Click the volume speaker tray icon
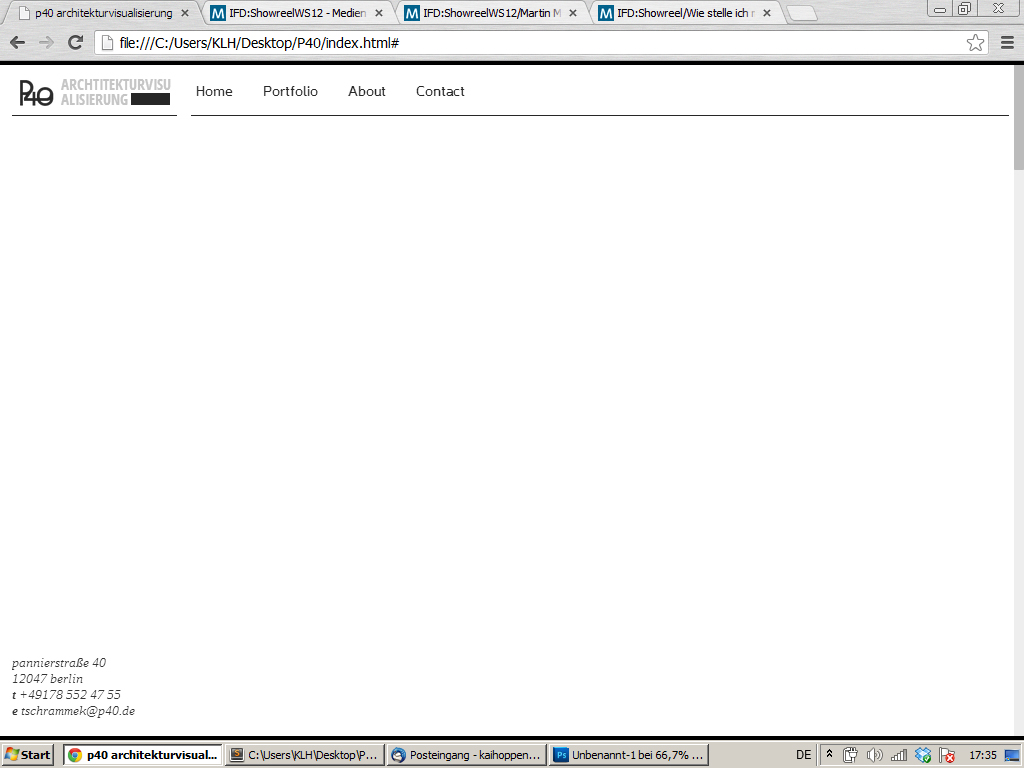 (875, 755)
